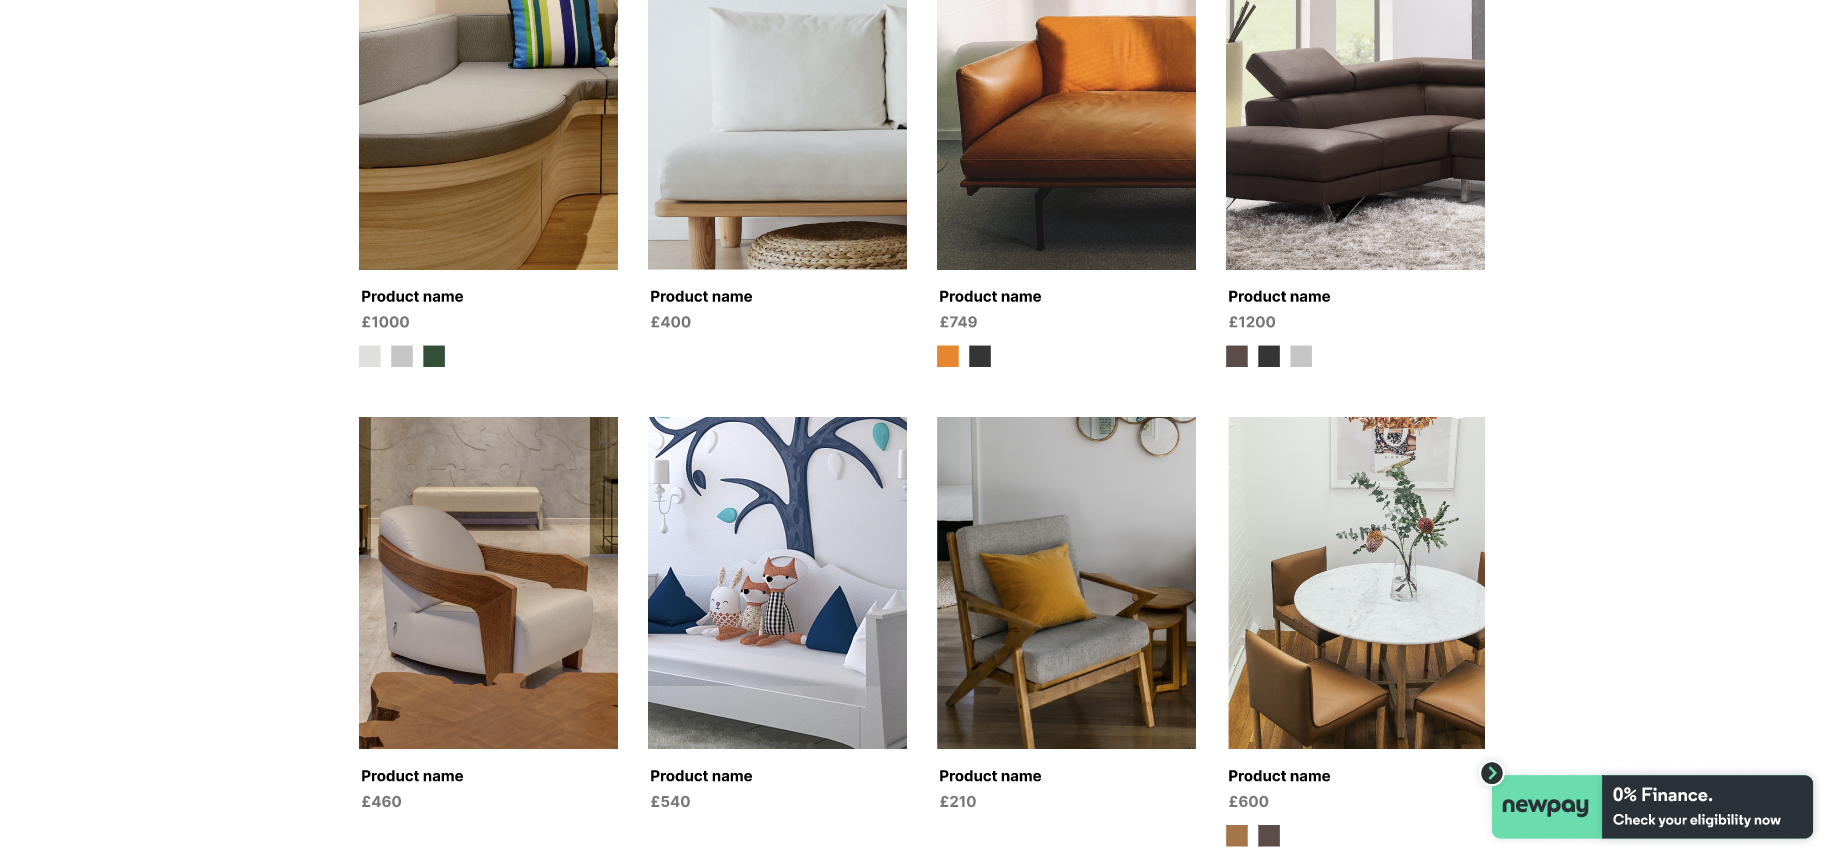Open the round marble dining table image
This screenshot has width=1846, height=859.
[x=1355, y=583]
